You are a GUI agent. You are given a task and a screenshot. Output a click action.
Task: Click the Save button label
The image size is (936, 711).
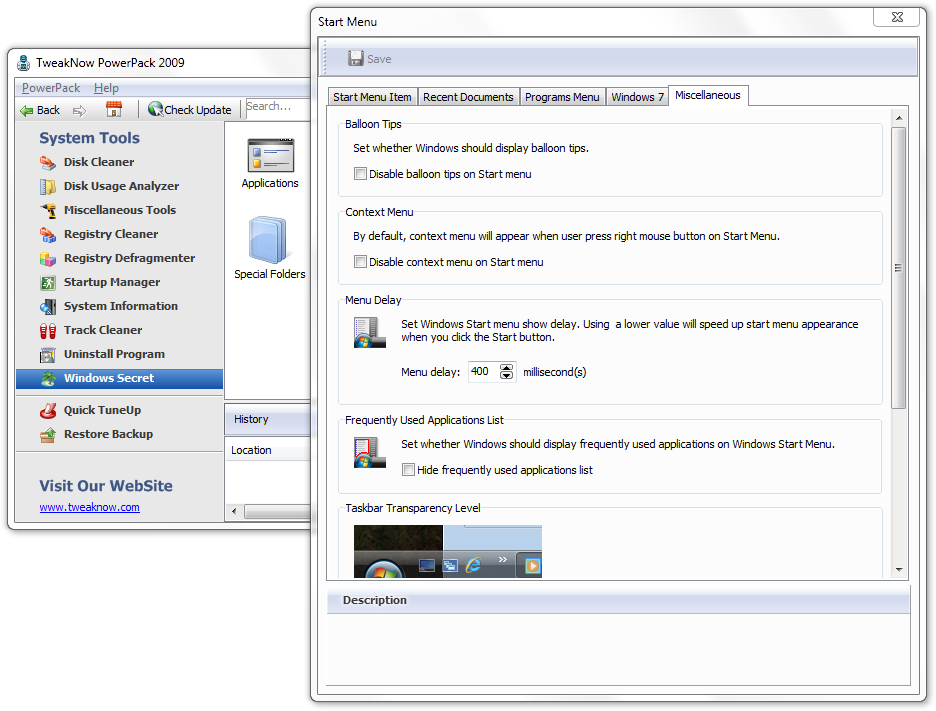coord(379,59)
